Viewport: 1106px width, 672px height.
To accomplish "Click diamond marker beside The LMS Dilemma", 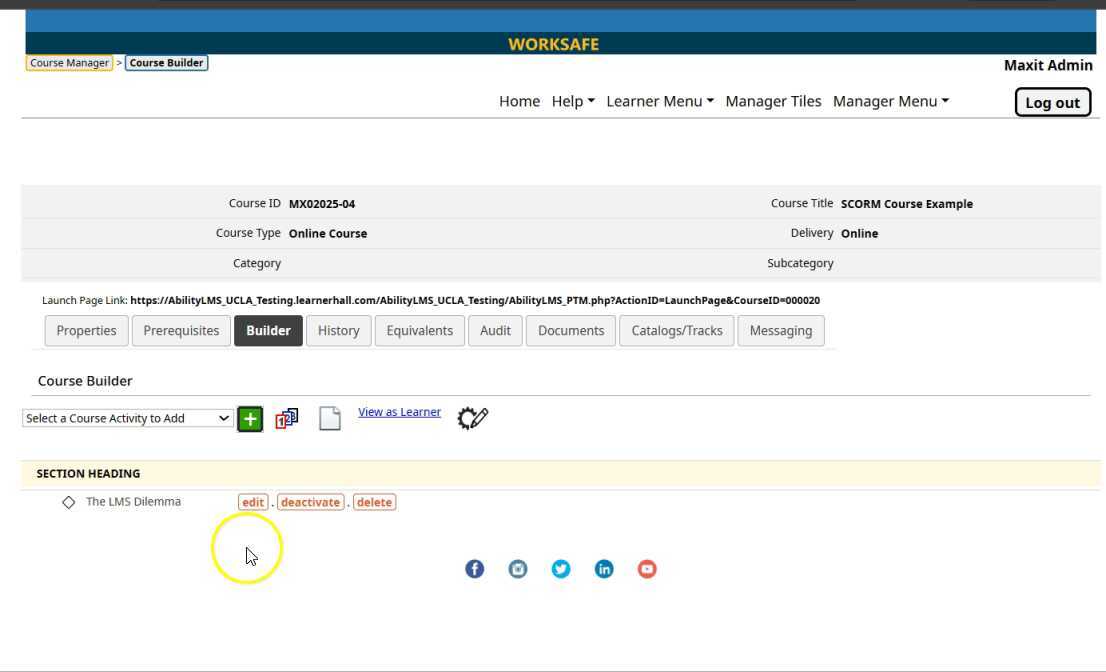I will coord(68,502).
